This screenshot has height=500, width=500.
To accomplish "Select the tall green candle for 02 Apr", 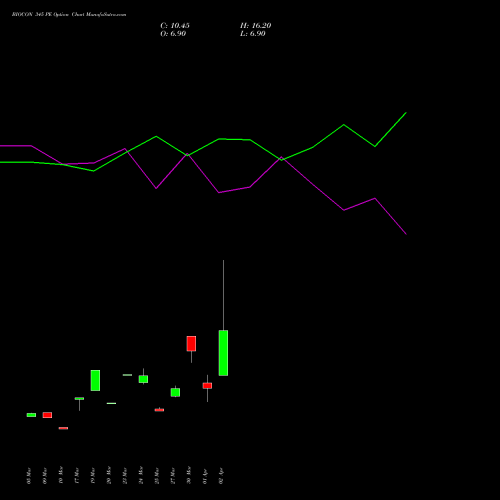I will (223, 353).
